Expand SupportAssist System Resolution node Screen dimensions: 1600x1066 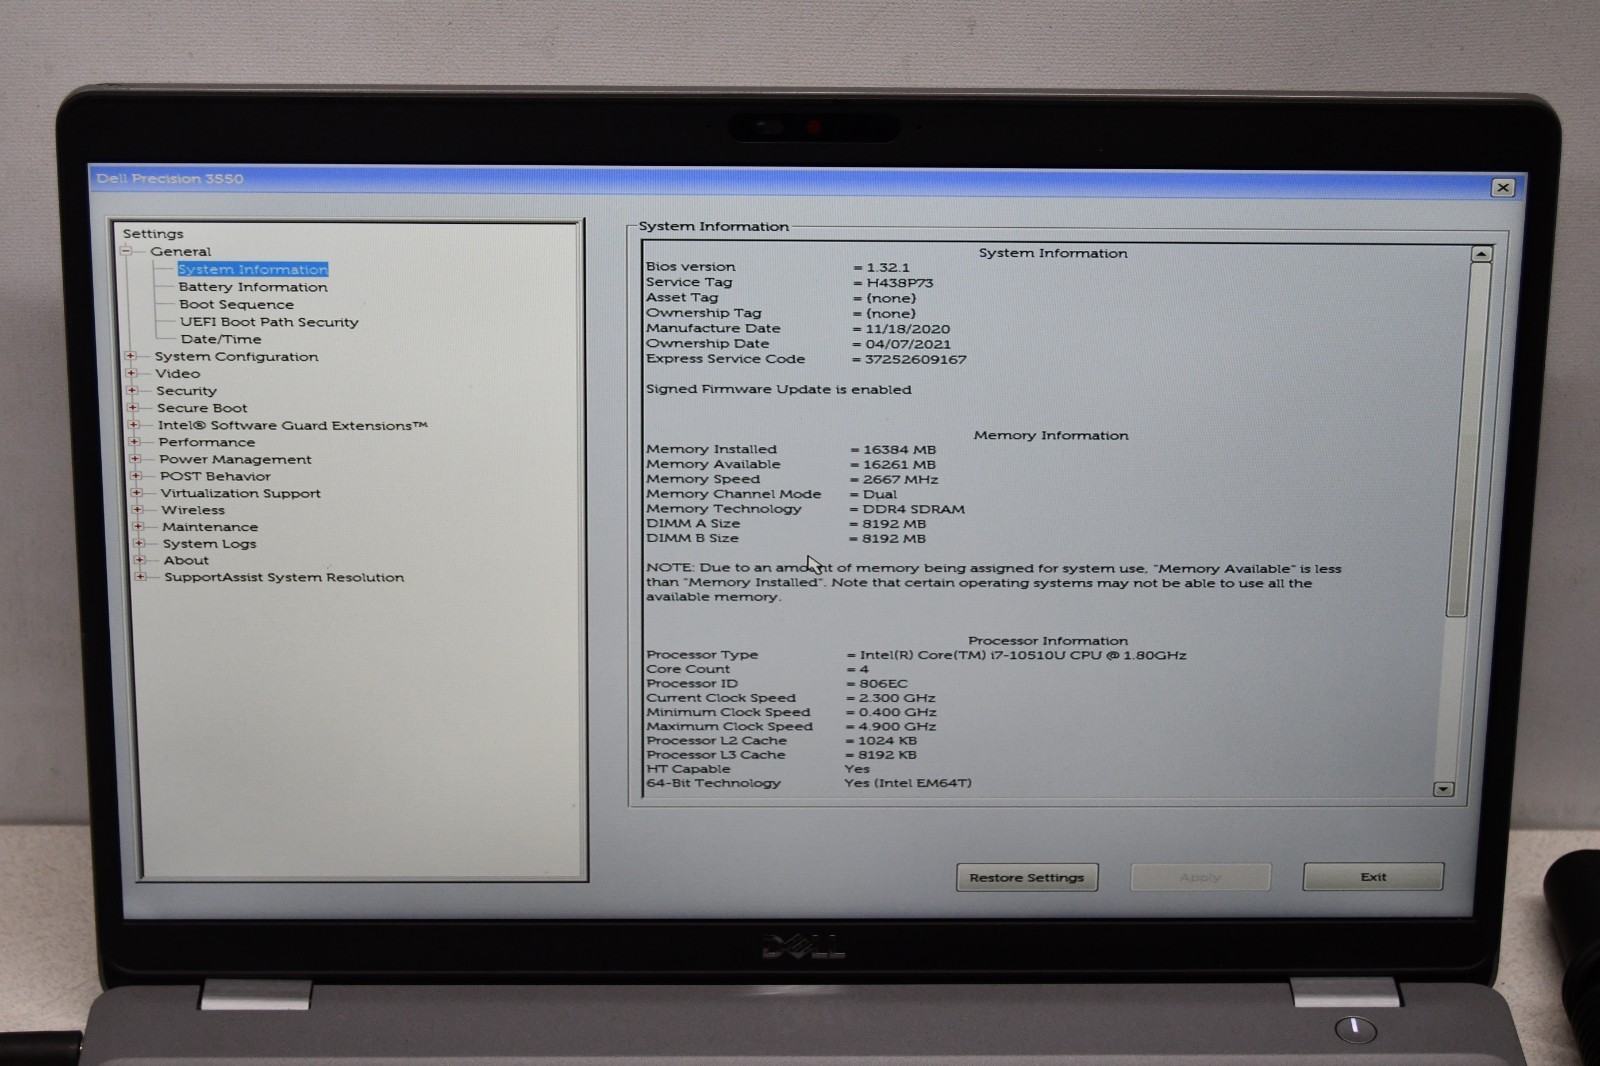[141, 576]
